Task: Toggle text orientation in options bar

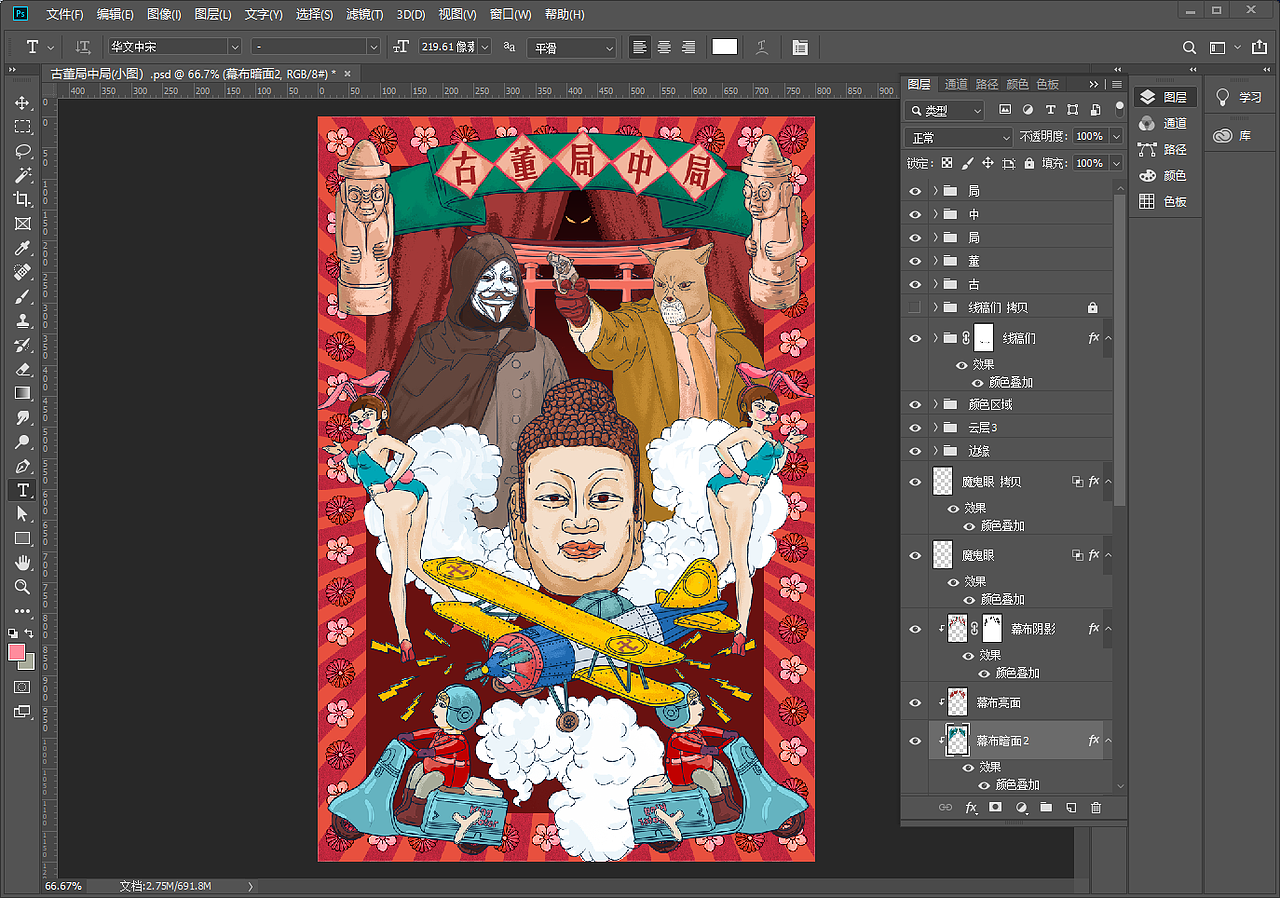Action: coord(83,47)
